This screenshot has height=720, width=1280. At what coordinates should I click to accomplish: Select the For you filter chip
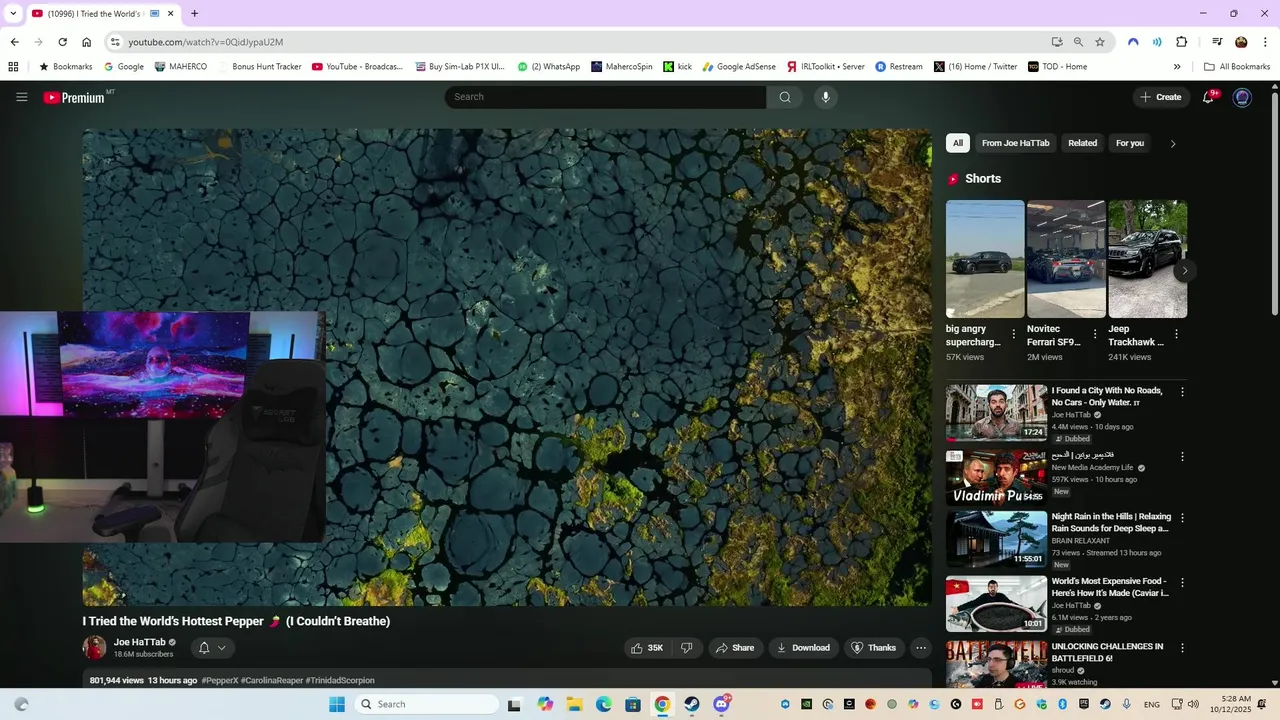[x=1130, y=143]
